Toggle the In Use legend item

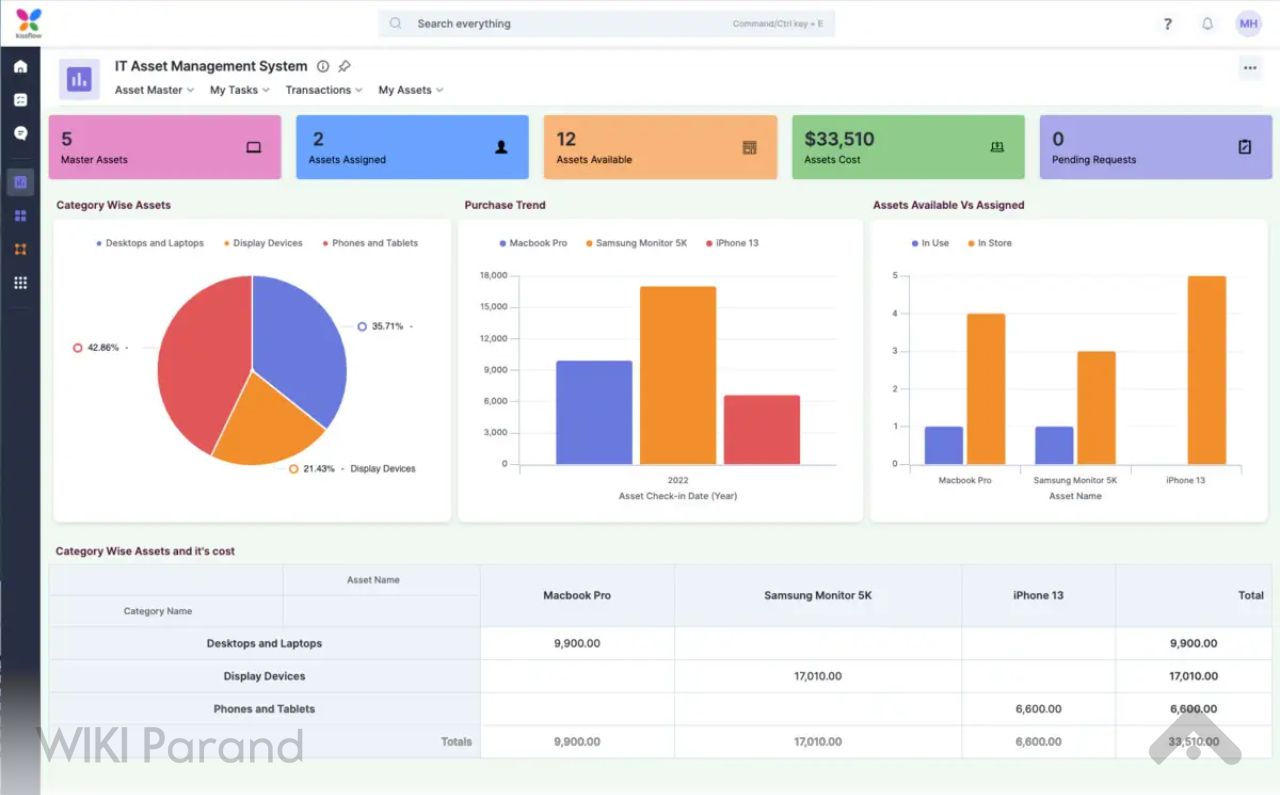tap(930, 243)
